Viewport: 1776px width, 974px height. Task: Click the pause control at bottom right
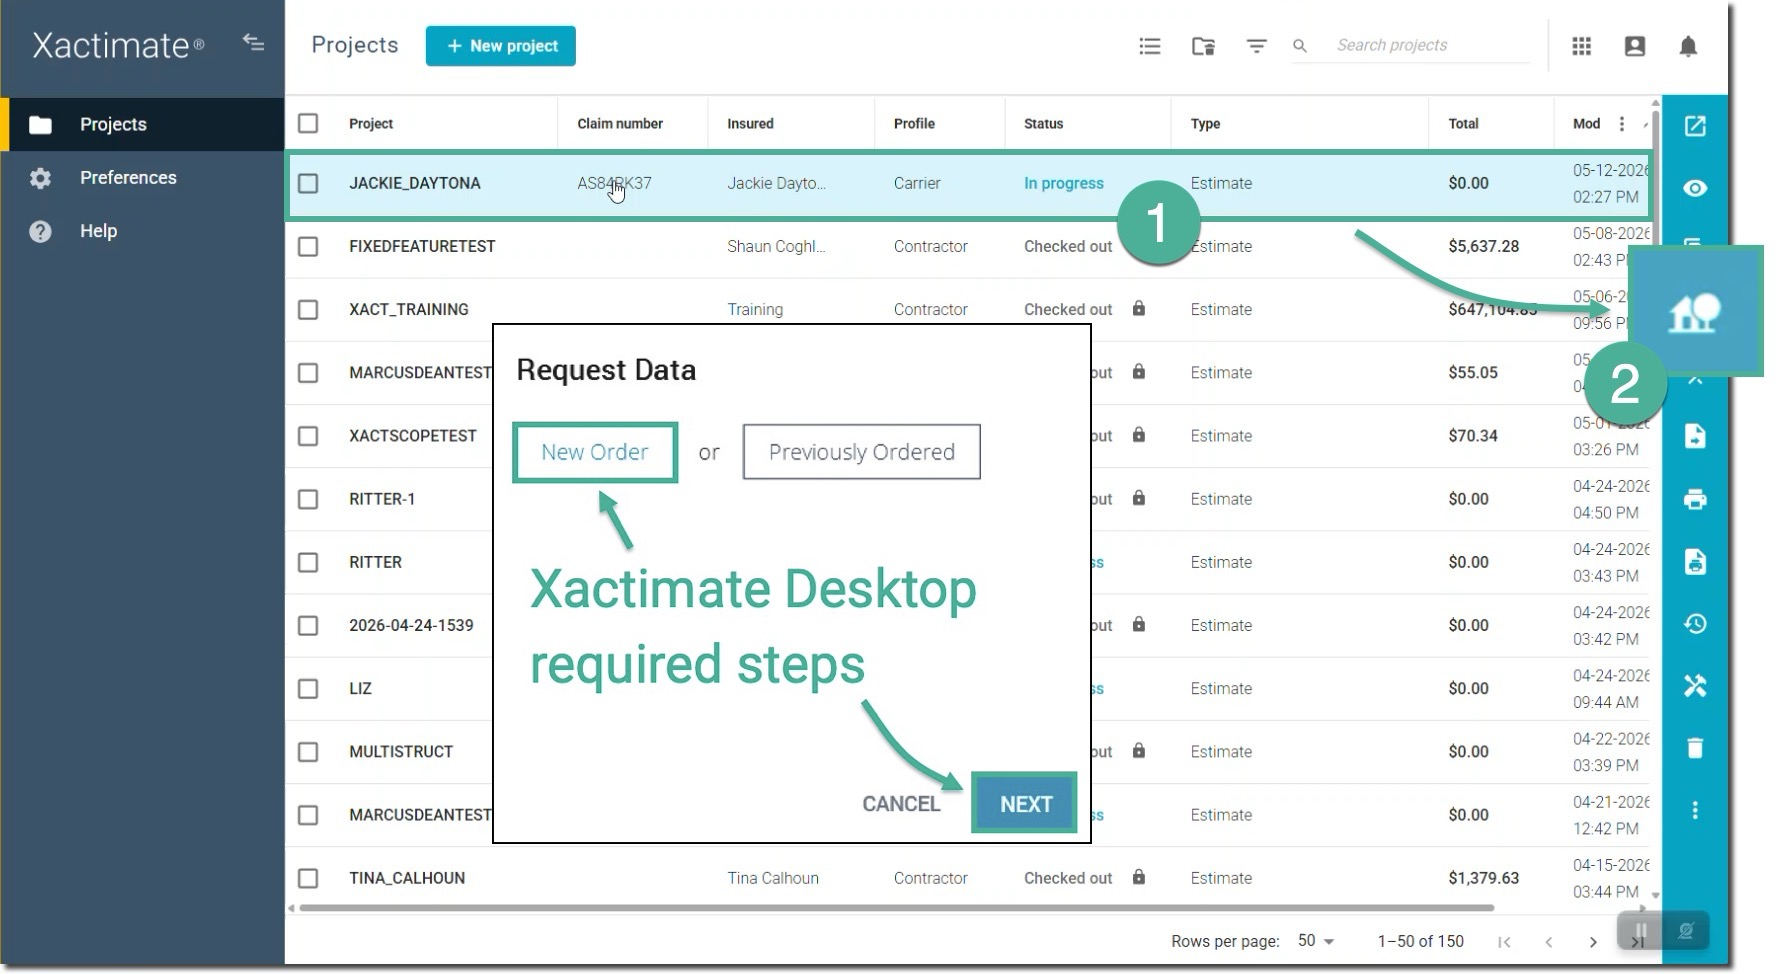tap(1640, 931)
